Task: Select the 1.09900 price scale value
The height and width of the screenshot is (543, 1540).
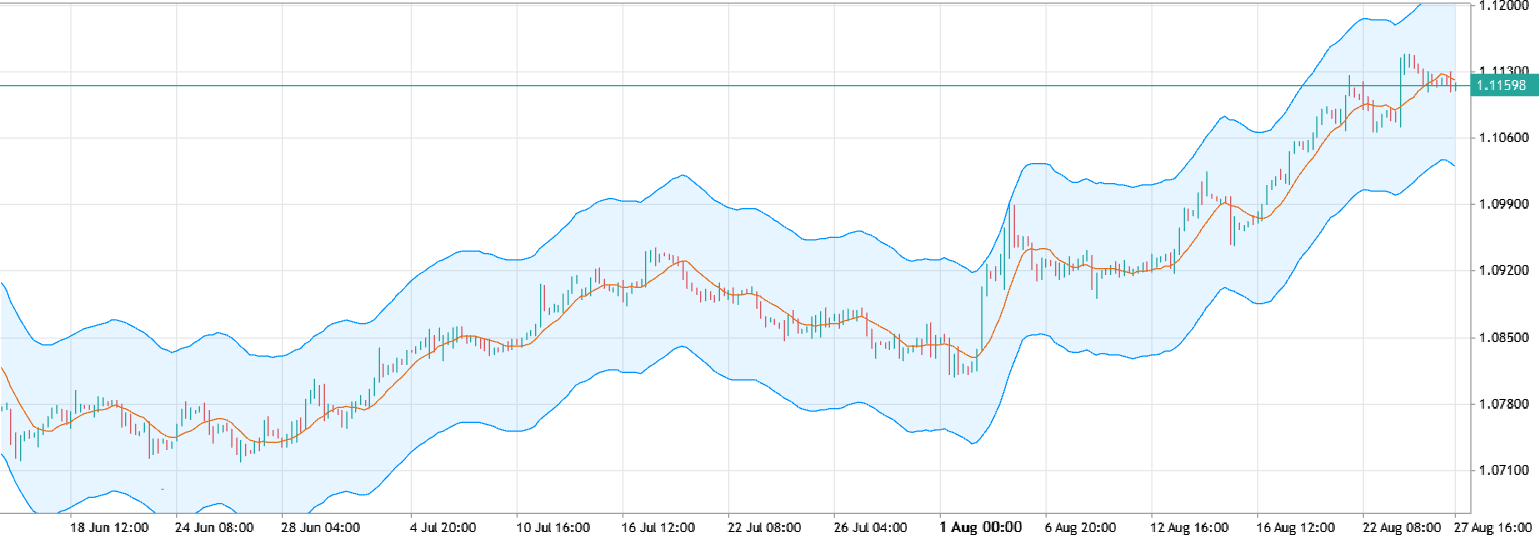Action: 1505,204
